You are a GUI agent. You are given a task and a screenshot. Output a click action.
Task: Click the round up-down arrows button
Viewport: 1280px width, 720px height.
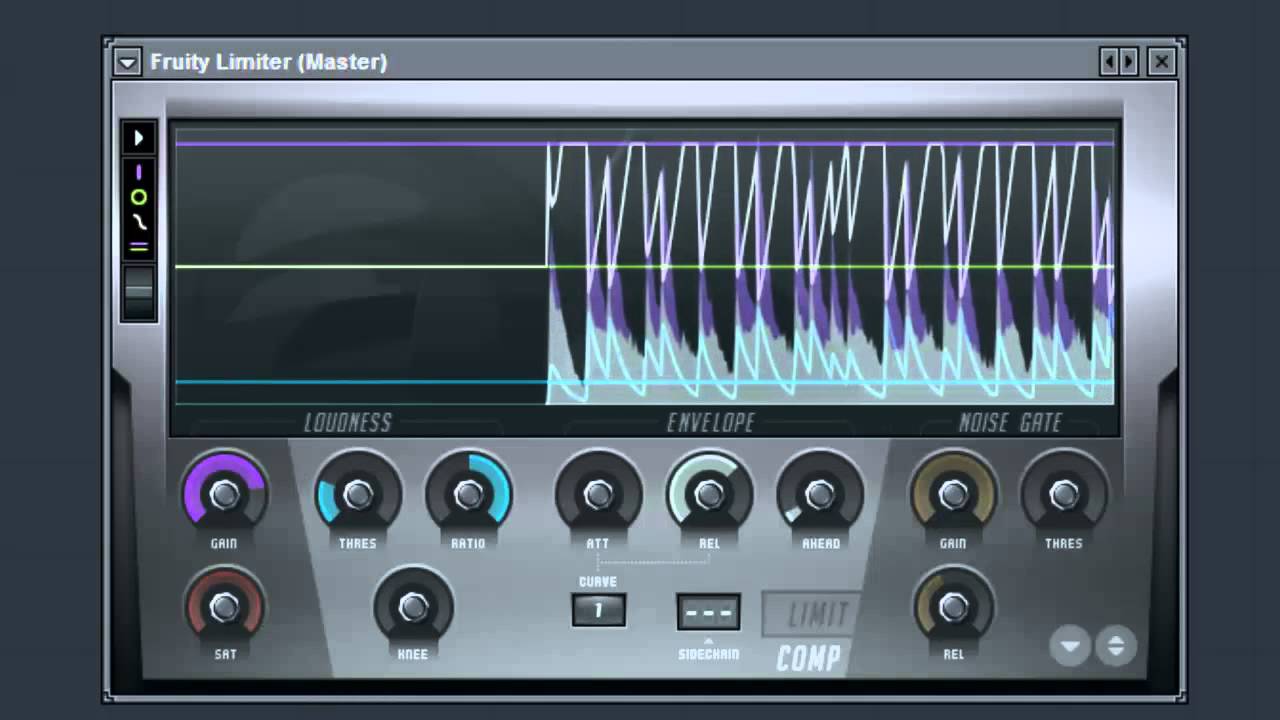pyautogui.click(x=1116, y=646)
